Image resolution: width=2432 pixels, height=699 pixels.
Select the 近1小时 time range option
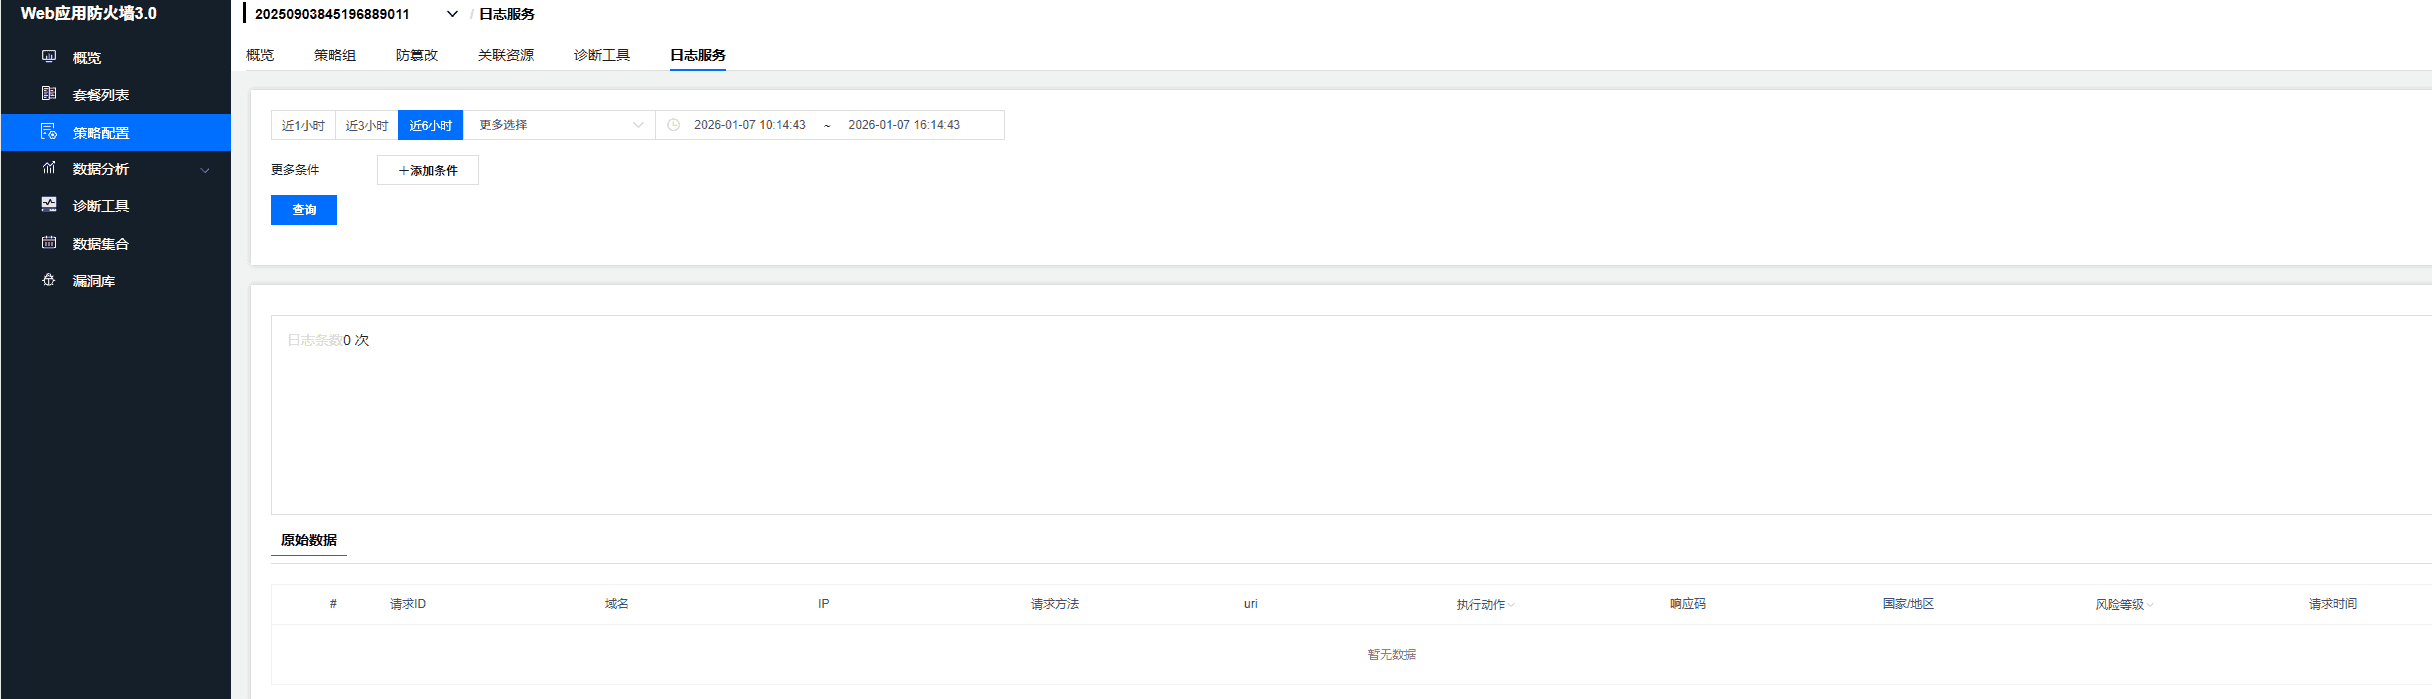pos(303,125)
